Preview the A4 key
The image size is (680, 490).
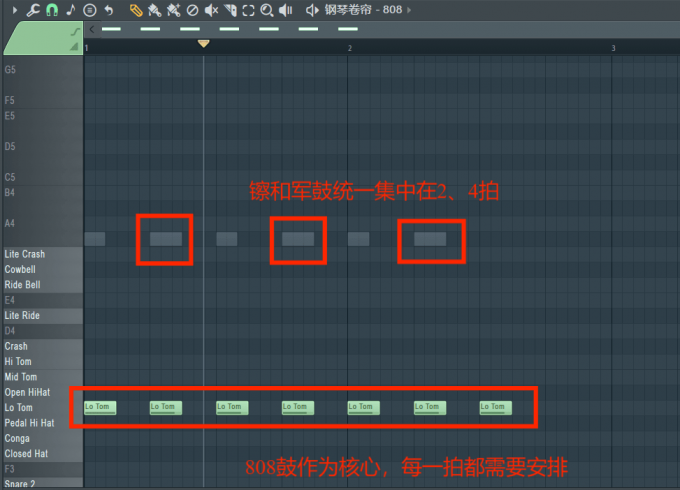(x=42, y=223)
